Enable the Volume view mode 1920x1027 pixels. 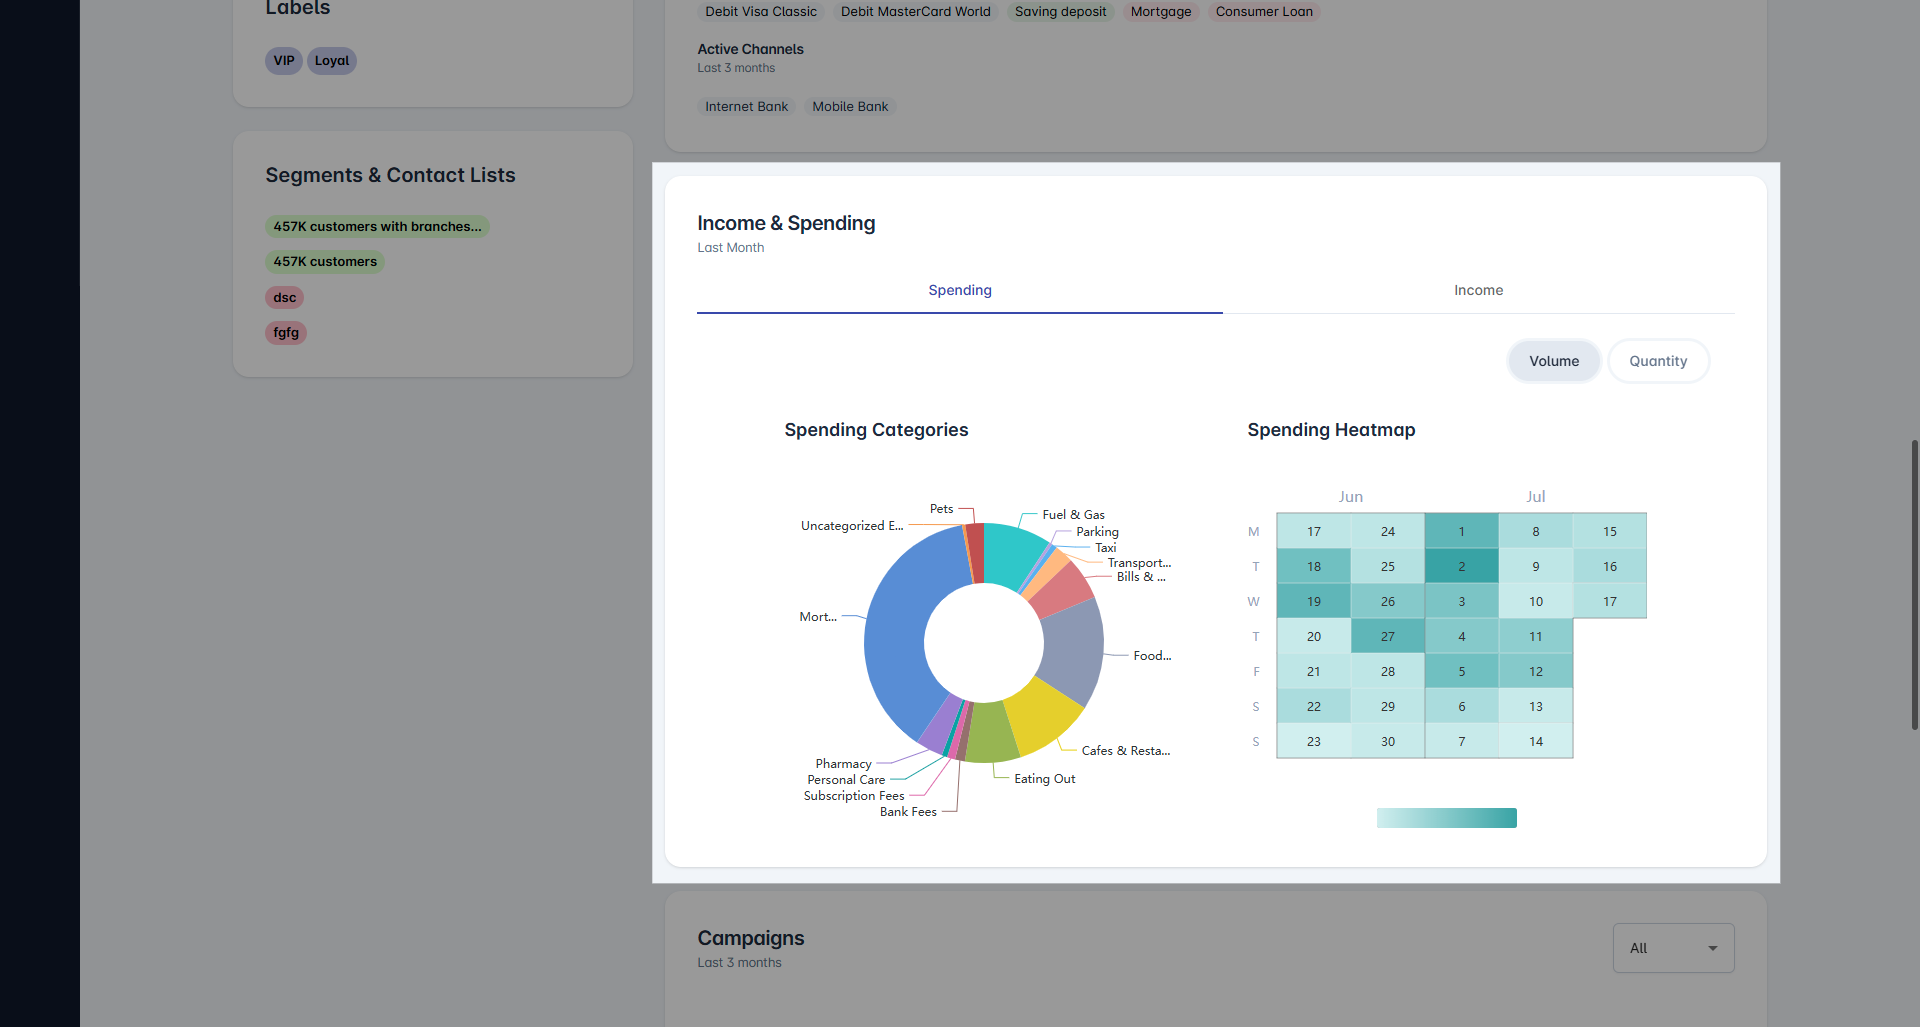click(1553, 361)
